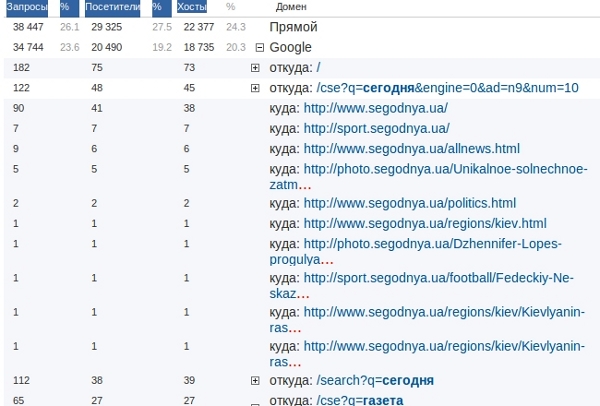The height and width of the screenshot is (406, 600).
Task: Open the regions/kiev.html link
Action: coord(424,223)
